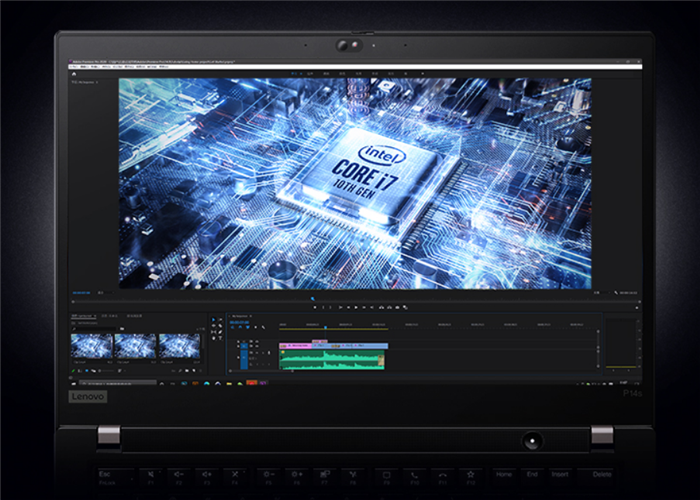Open the Project panel sort icons menu
The height and width of the screenshot is (500, 700).
pos(120,371)
